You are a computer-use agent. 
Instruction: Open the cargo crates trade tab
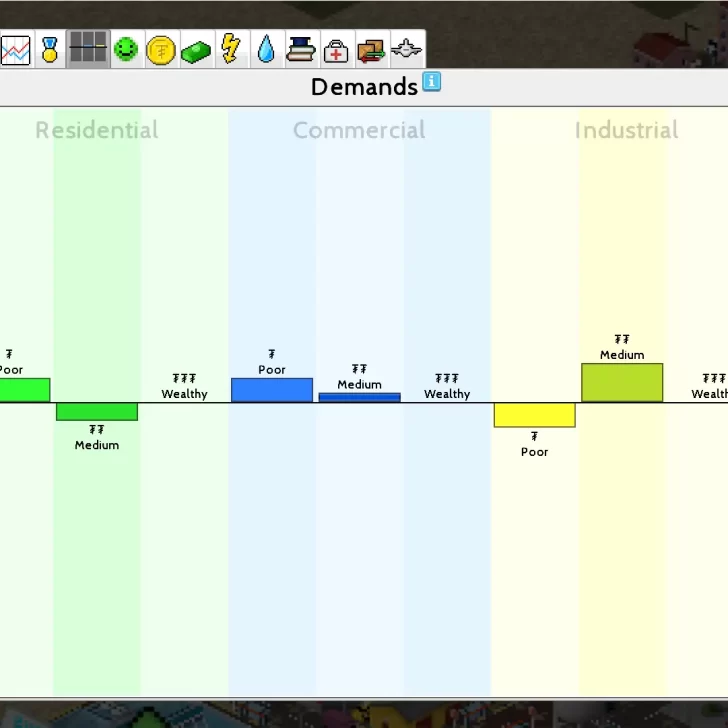[x=370, y=50]
